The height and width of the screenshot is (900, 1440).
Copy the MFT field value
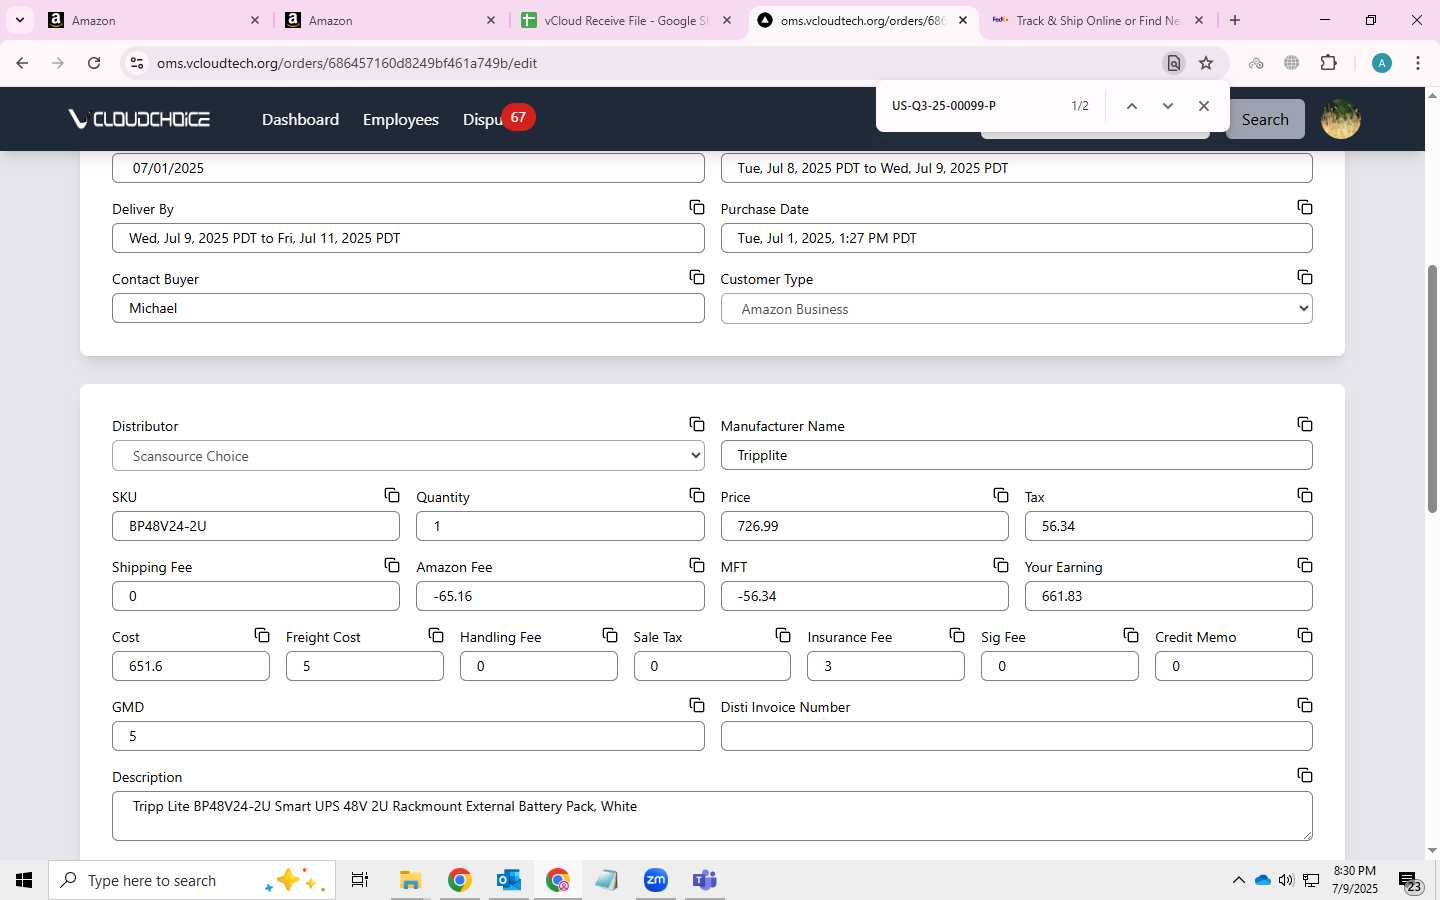click(1001, 565)
